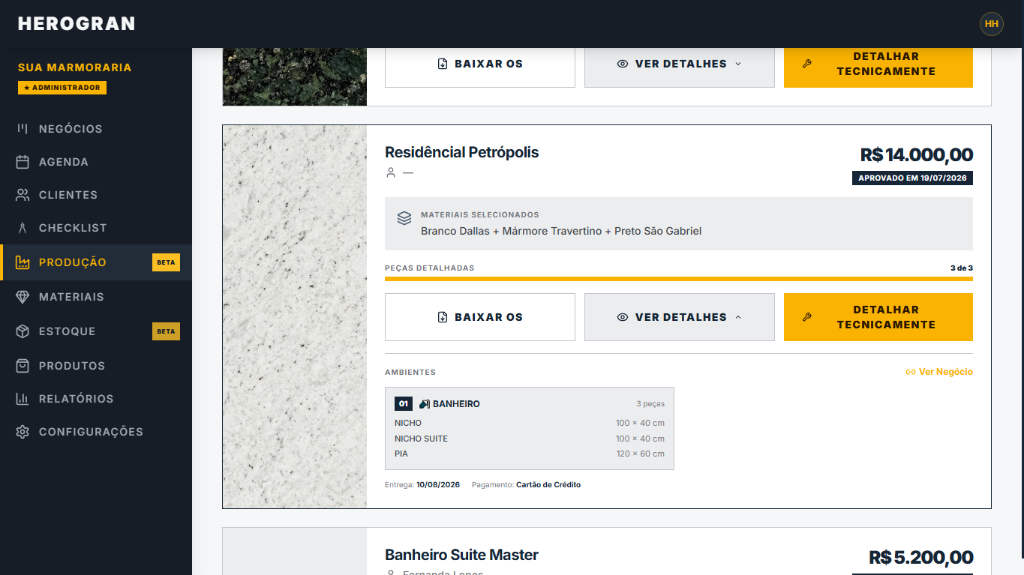
Task: Follow the Ver Negócio link
Action: 939,372
